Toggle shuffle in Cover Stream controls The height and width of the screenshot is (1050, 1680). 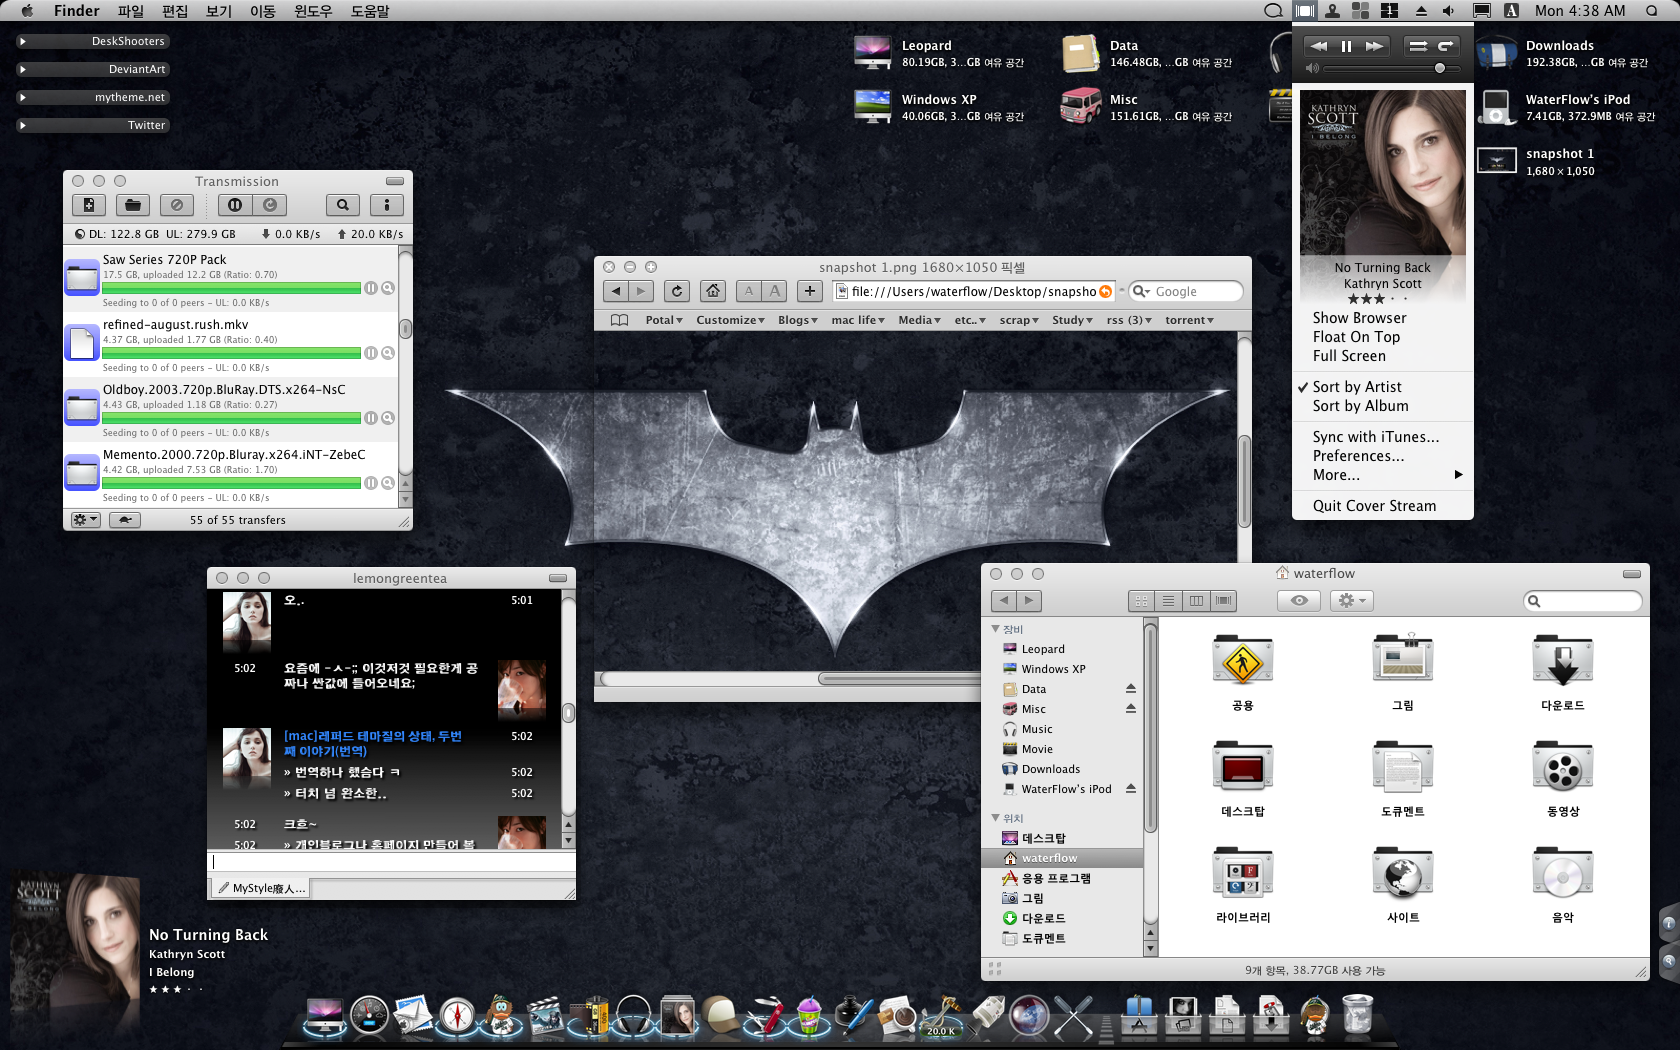click(1418, 46)
